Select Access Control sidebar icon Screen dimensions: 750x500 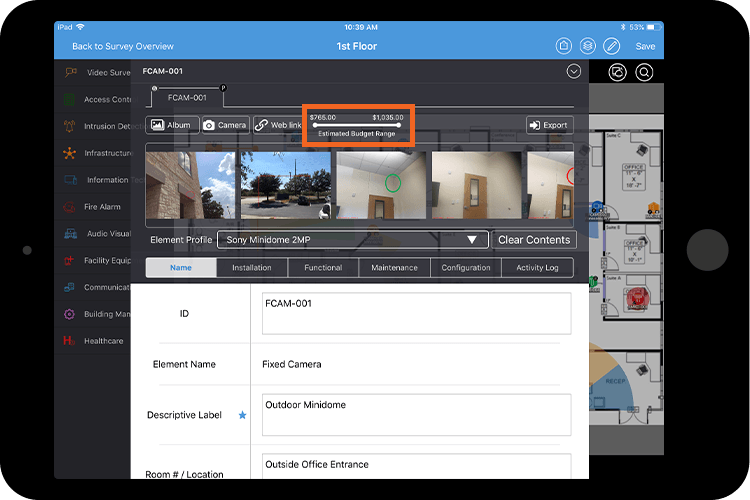pos(69,99)
